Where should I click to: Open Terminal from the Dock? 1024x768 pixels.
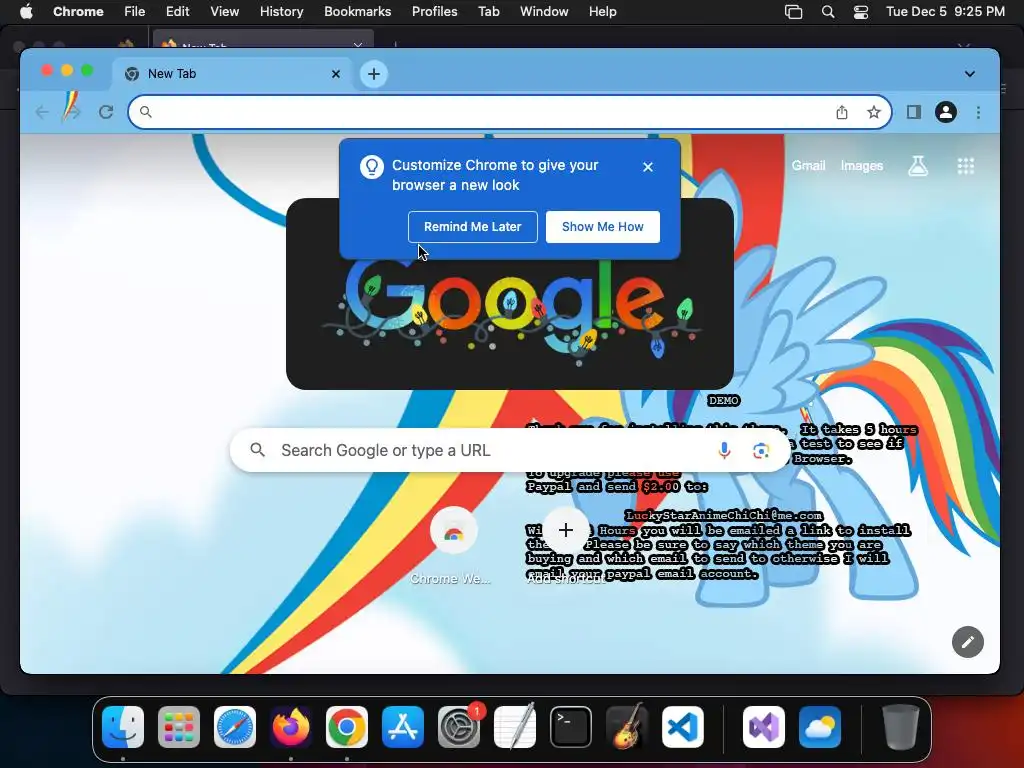pyautogui.click(x=571, y=727)
